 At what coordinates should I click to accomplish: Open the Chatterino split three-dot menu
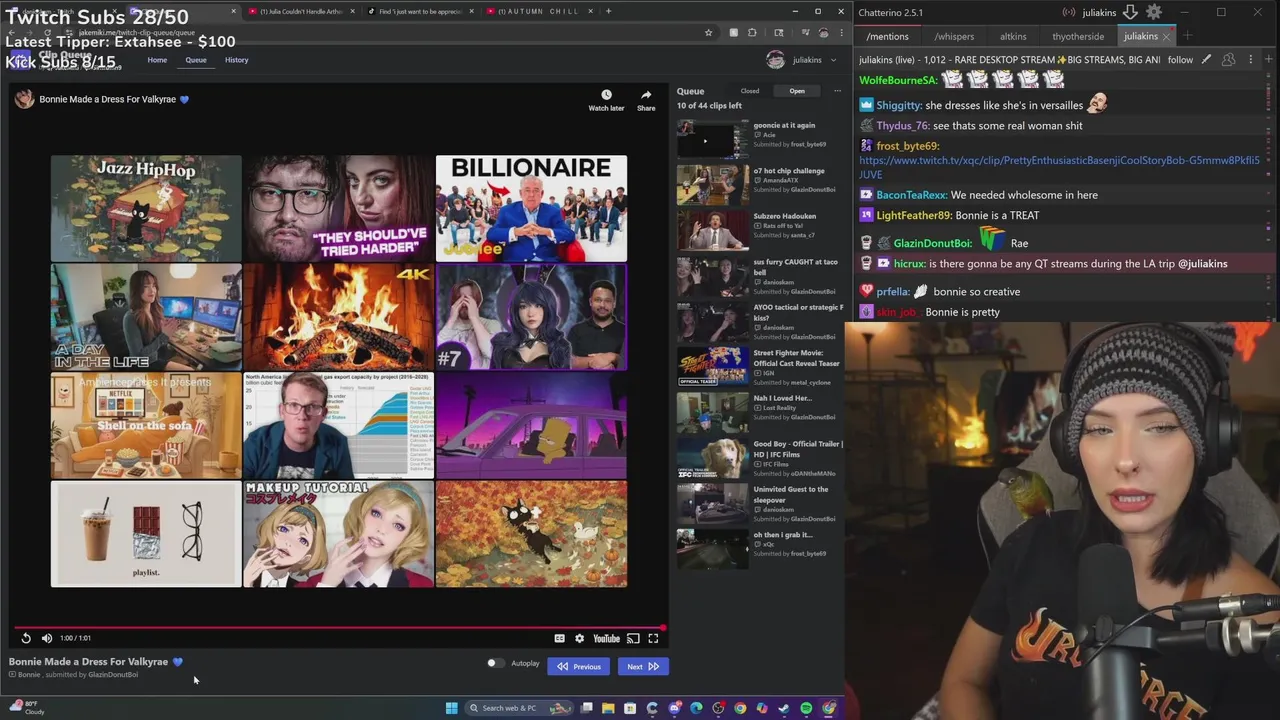click(1250, 60)
